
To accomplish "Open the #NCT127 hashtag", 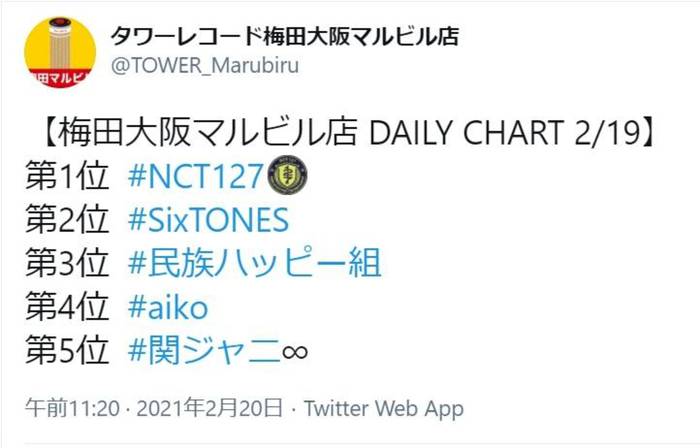I will (x=196, y=175).
